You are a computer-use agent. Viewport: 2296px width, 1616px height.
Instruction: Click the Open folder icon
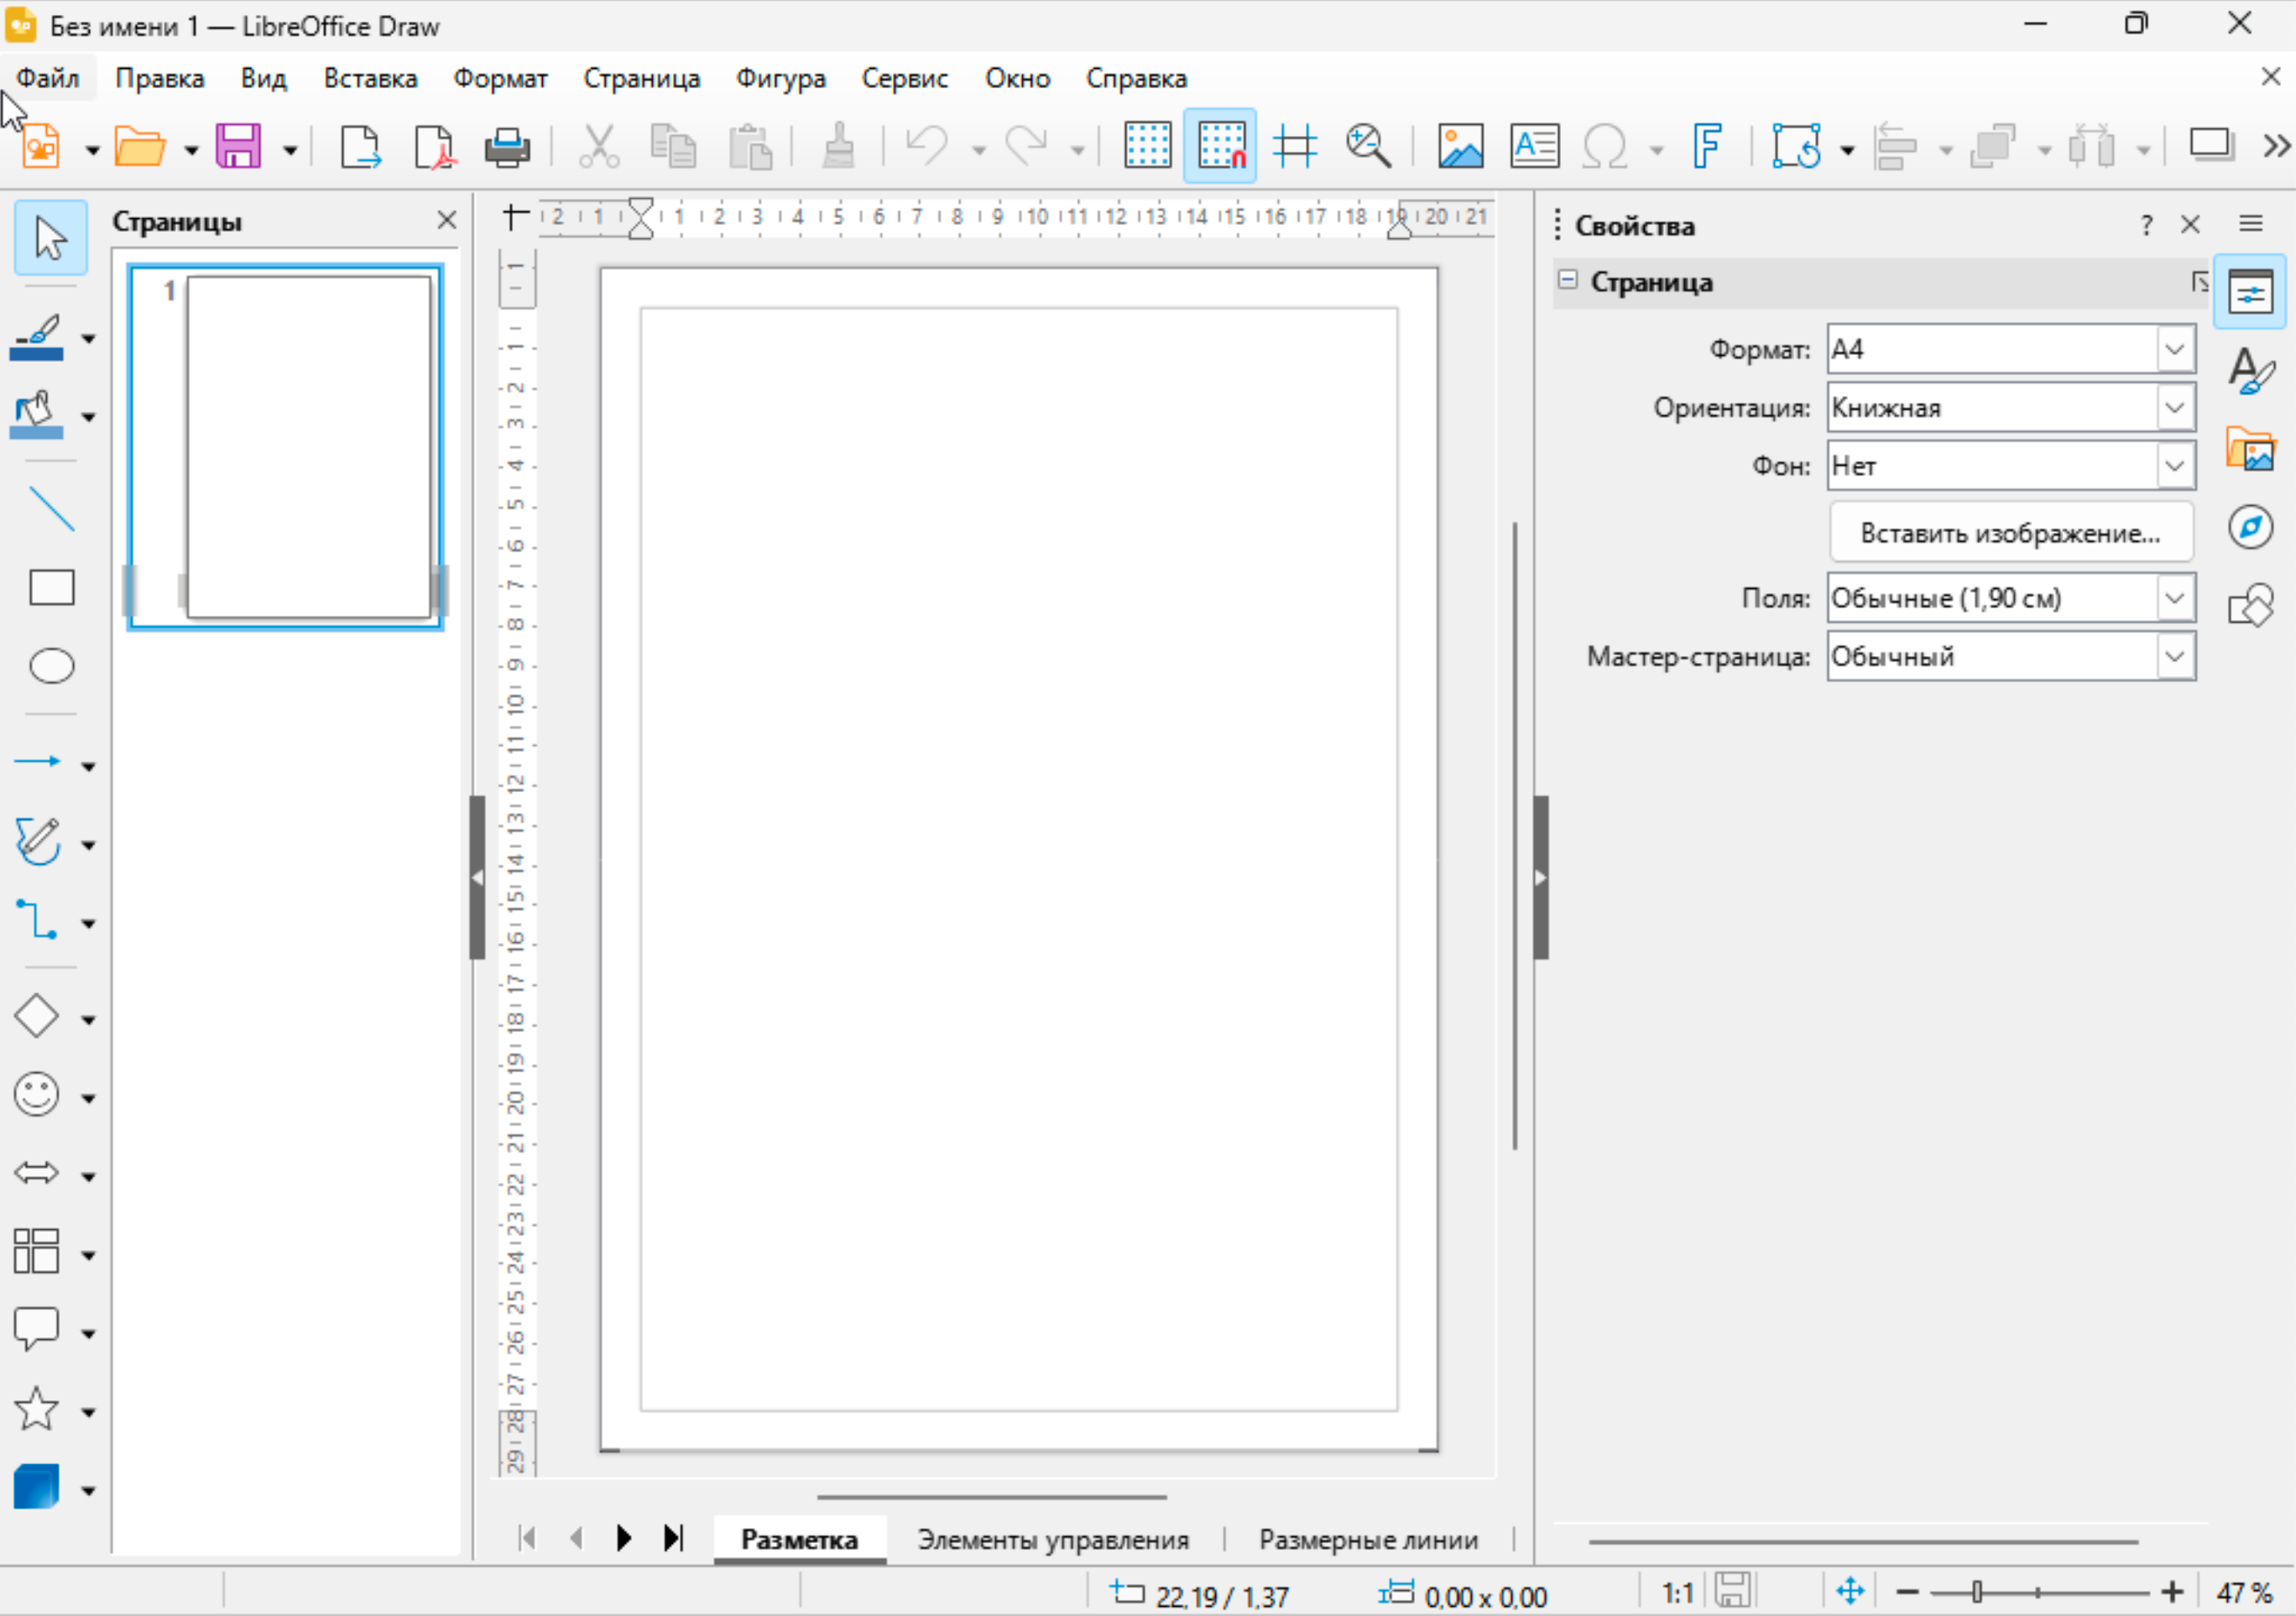click(x=140, y=147)
